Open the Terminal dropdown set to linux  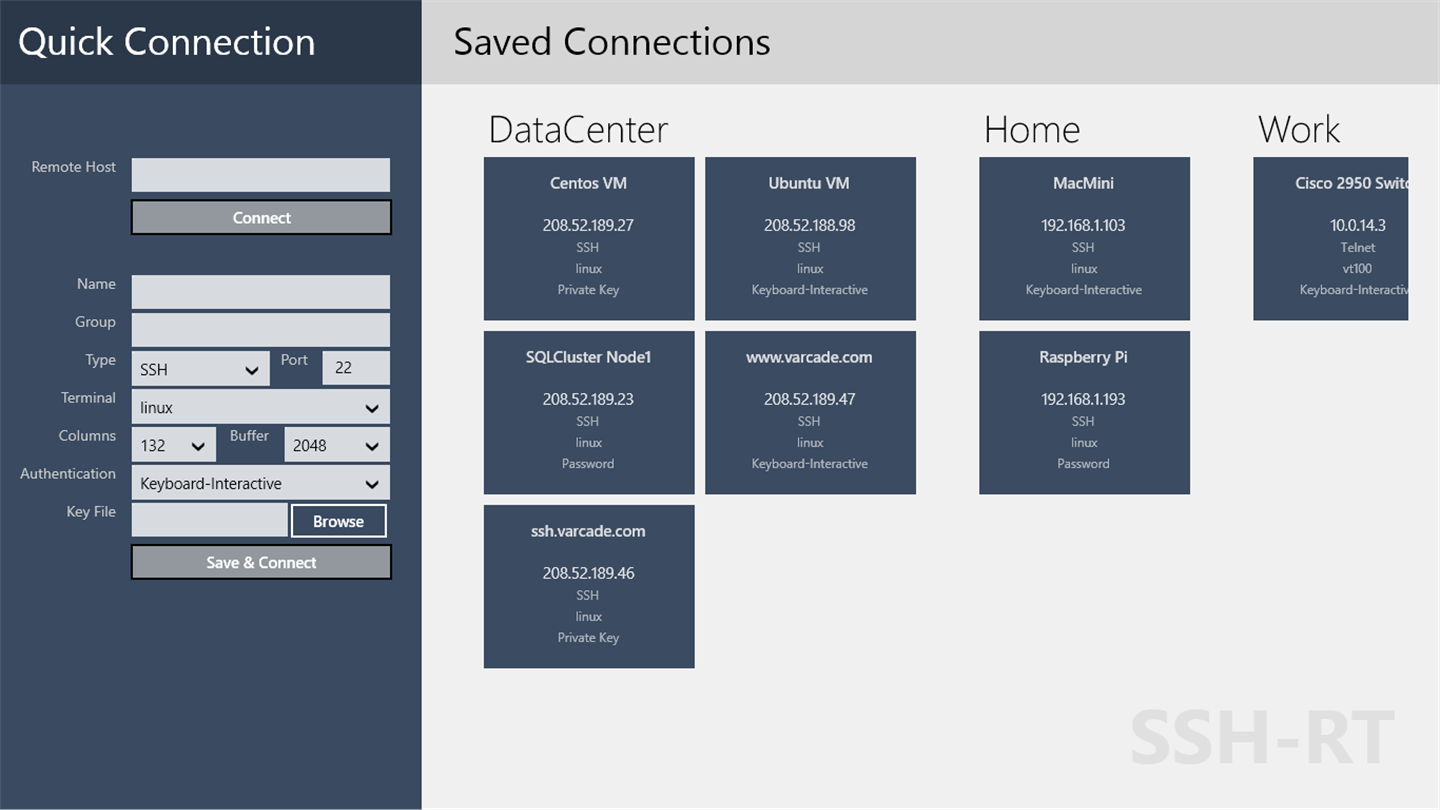(260, 407)
